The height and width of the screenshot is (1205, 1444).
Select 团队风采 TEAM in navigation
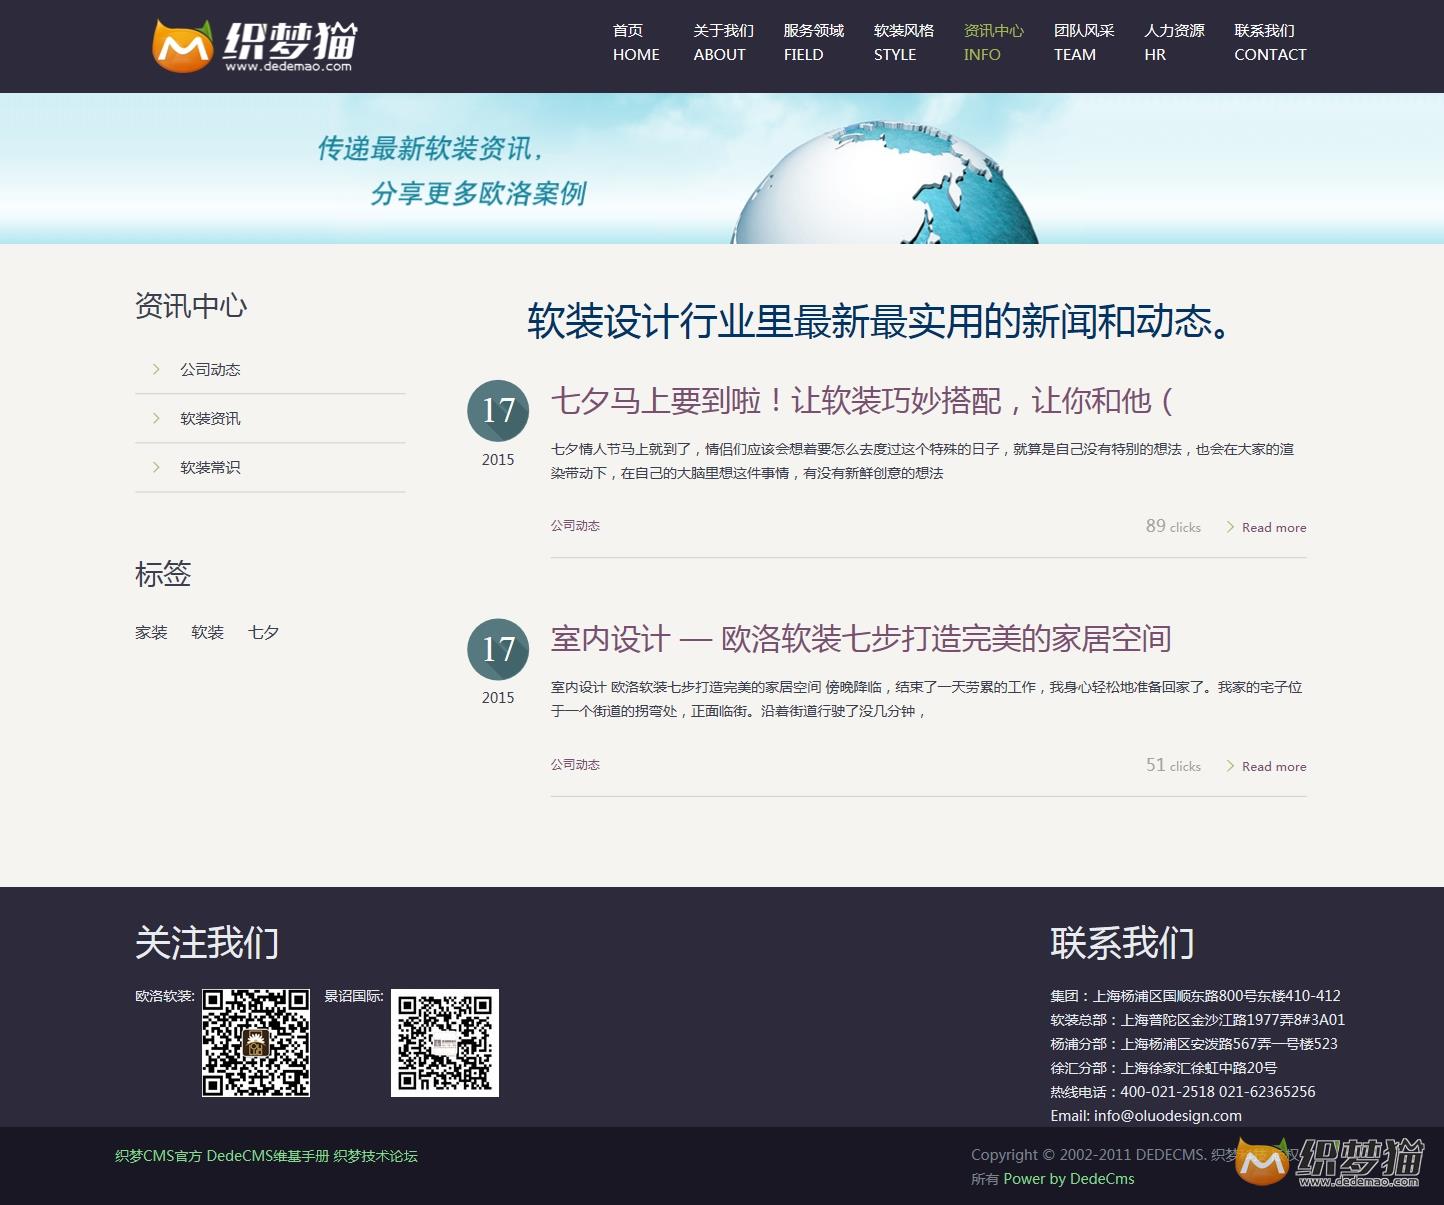click(x=1083, y=43)
